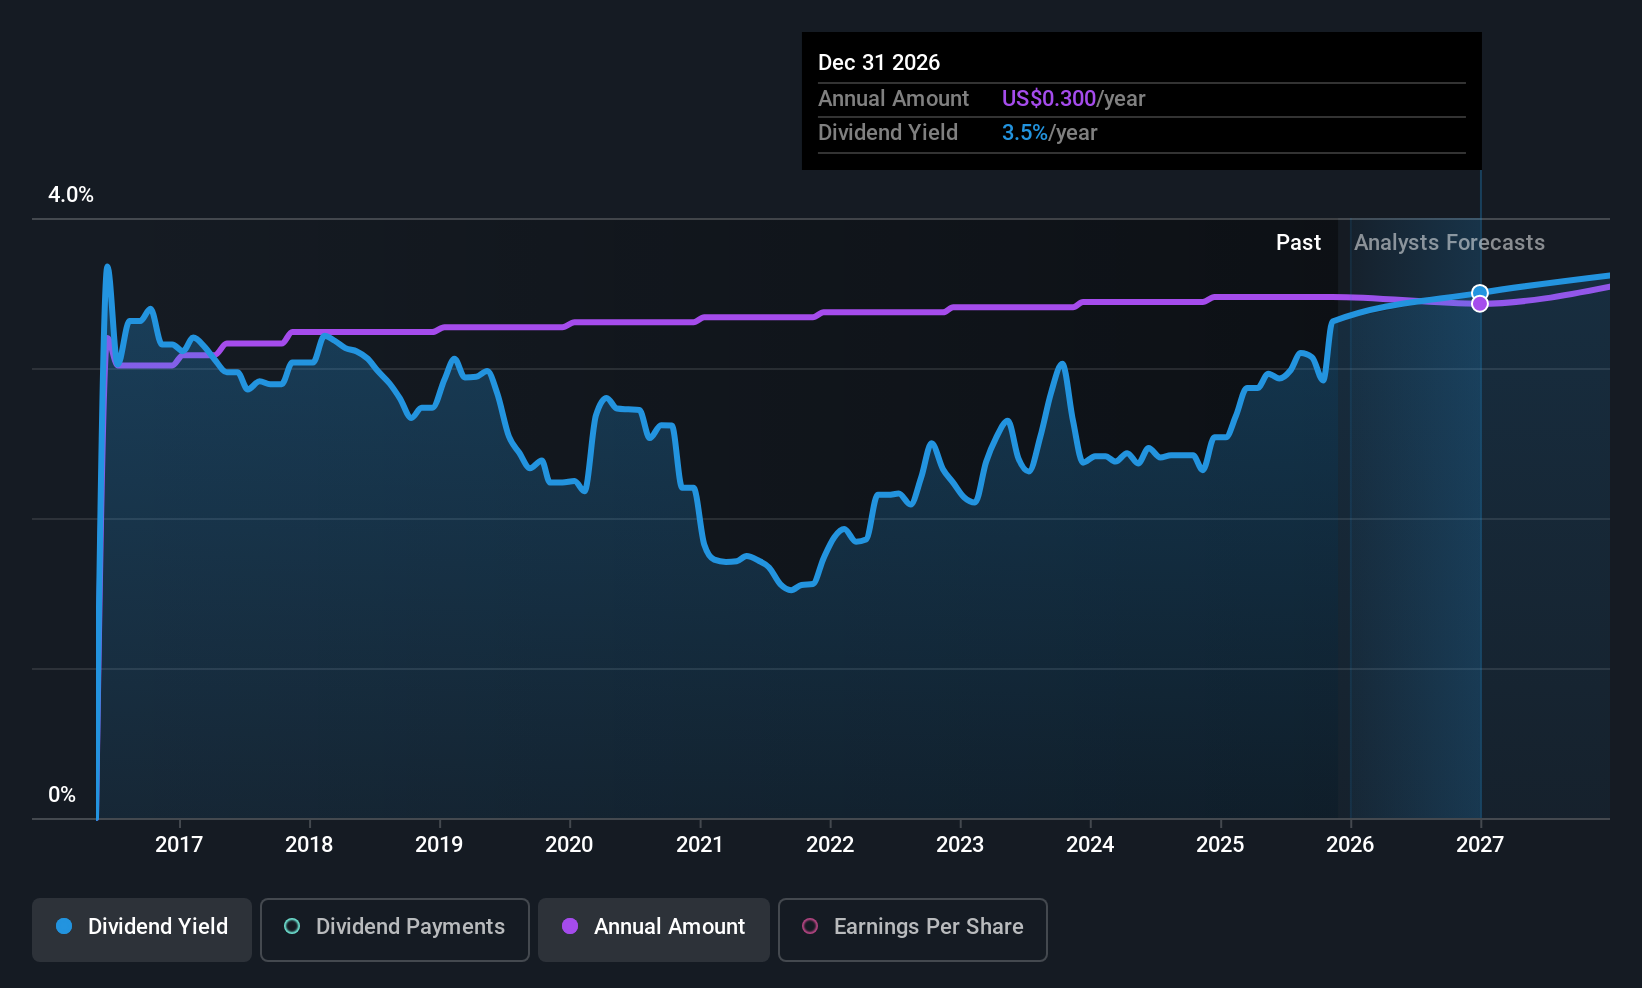Click the 3.5%/year tooltip value
Image resolution: width=1642 pixels, height=988 pixels.
point(1049,133)
